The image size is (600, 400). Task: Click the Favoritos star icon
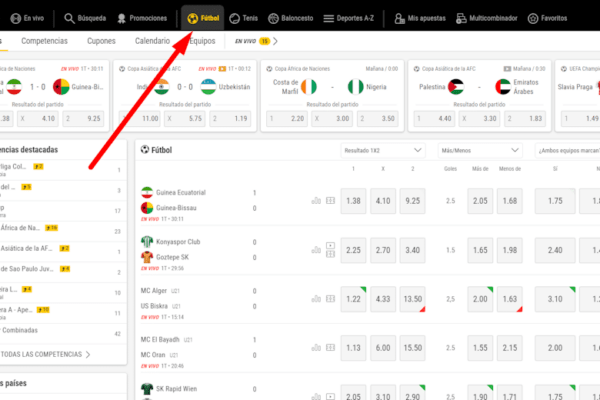pyautogui.click(x=533, y=18)
